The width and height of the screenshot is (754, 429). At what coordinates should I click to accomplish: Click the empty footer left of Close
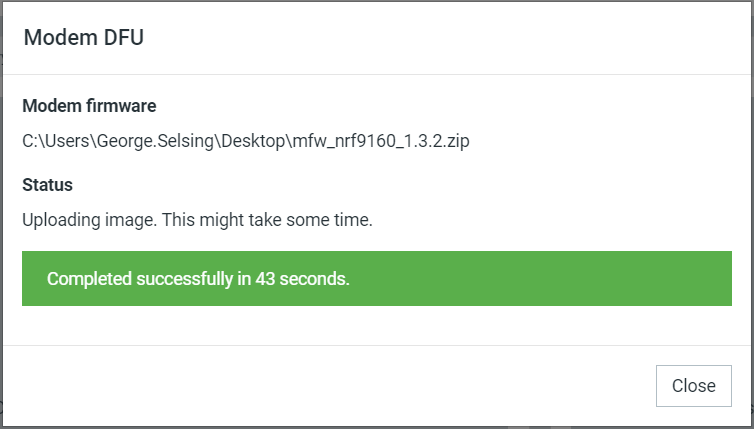[327, 386]
